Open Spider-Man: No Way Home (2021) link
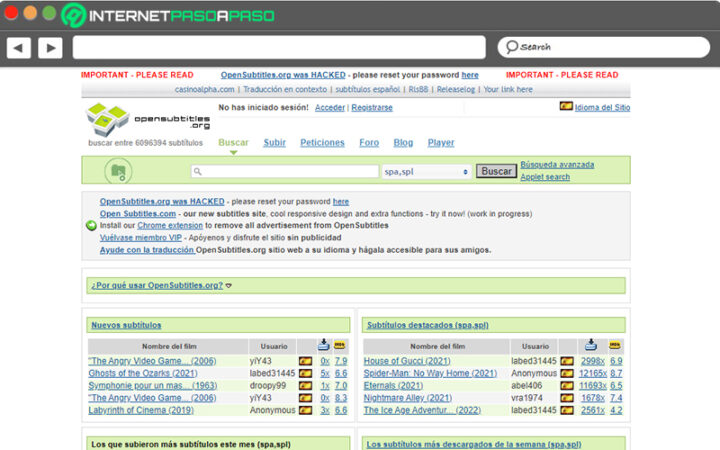 click(430, 373)
